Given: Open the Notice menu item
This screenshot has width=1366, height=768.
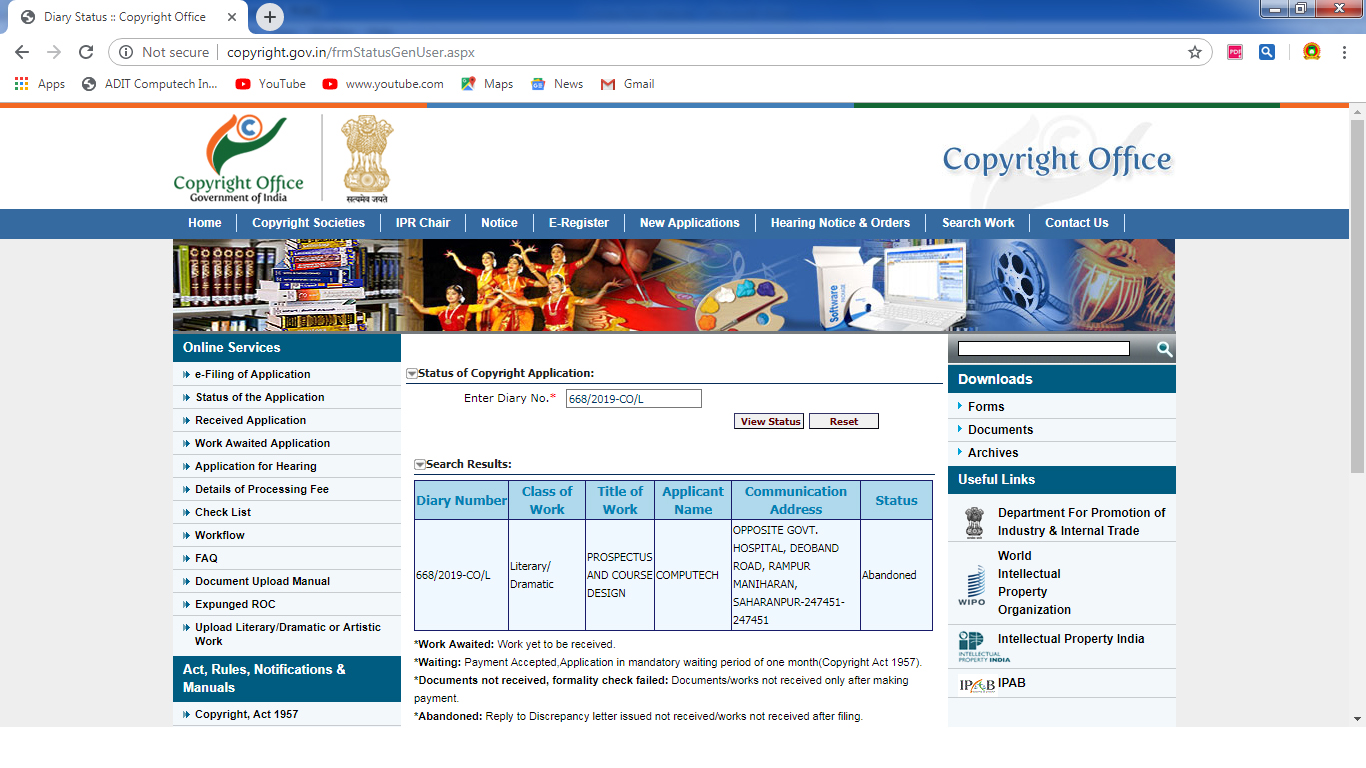Looking at the screenshot, I should point(499,223).
